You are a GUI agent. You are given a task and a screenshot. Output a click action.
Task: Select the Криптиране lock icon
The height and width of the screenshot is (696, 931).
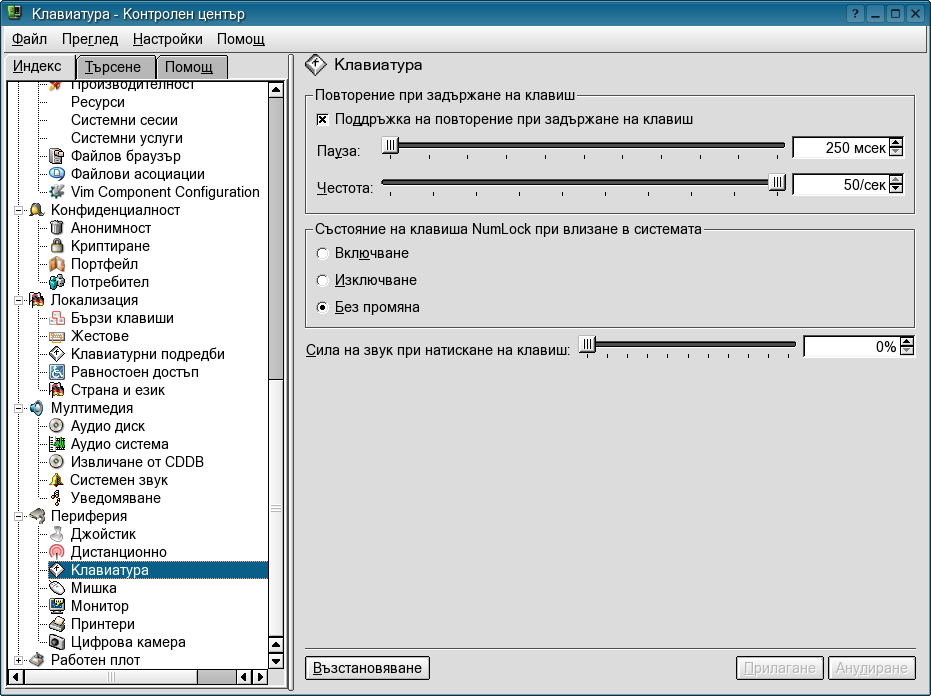point(57,246)
